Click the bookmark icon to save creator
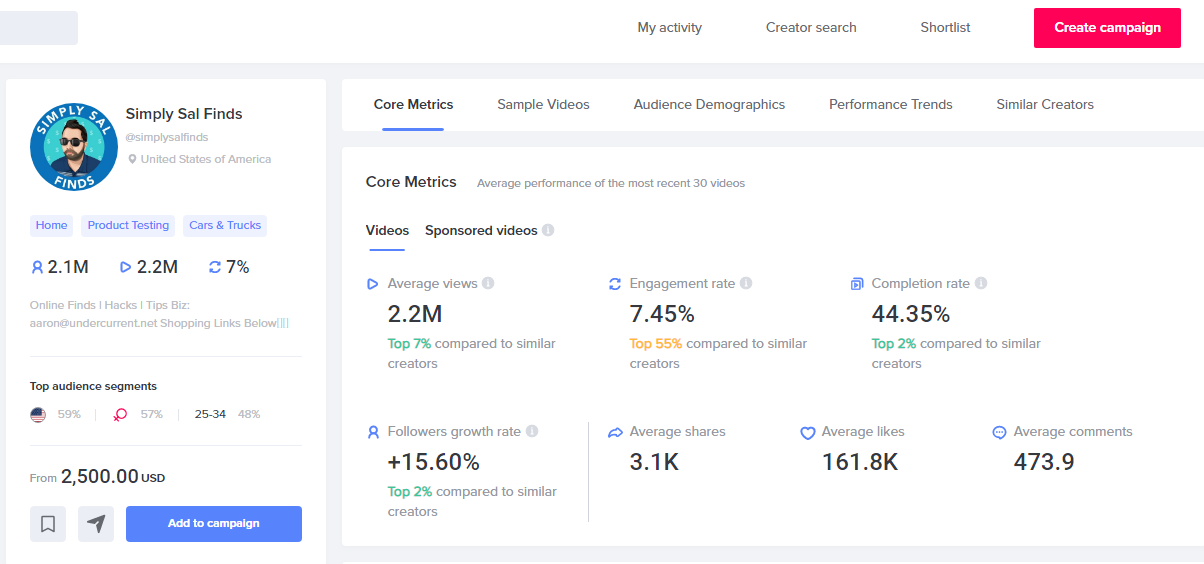 click(x=48, y=523)
